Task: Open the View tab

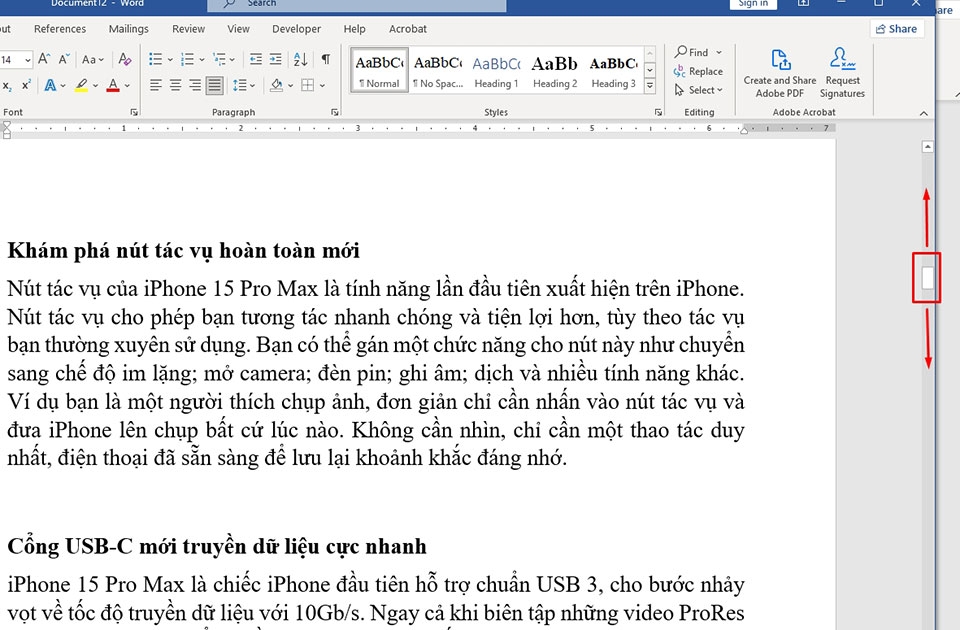Action: [x=238, y=29]
